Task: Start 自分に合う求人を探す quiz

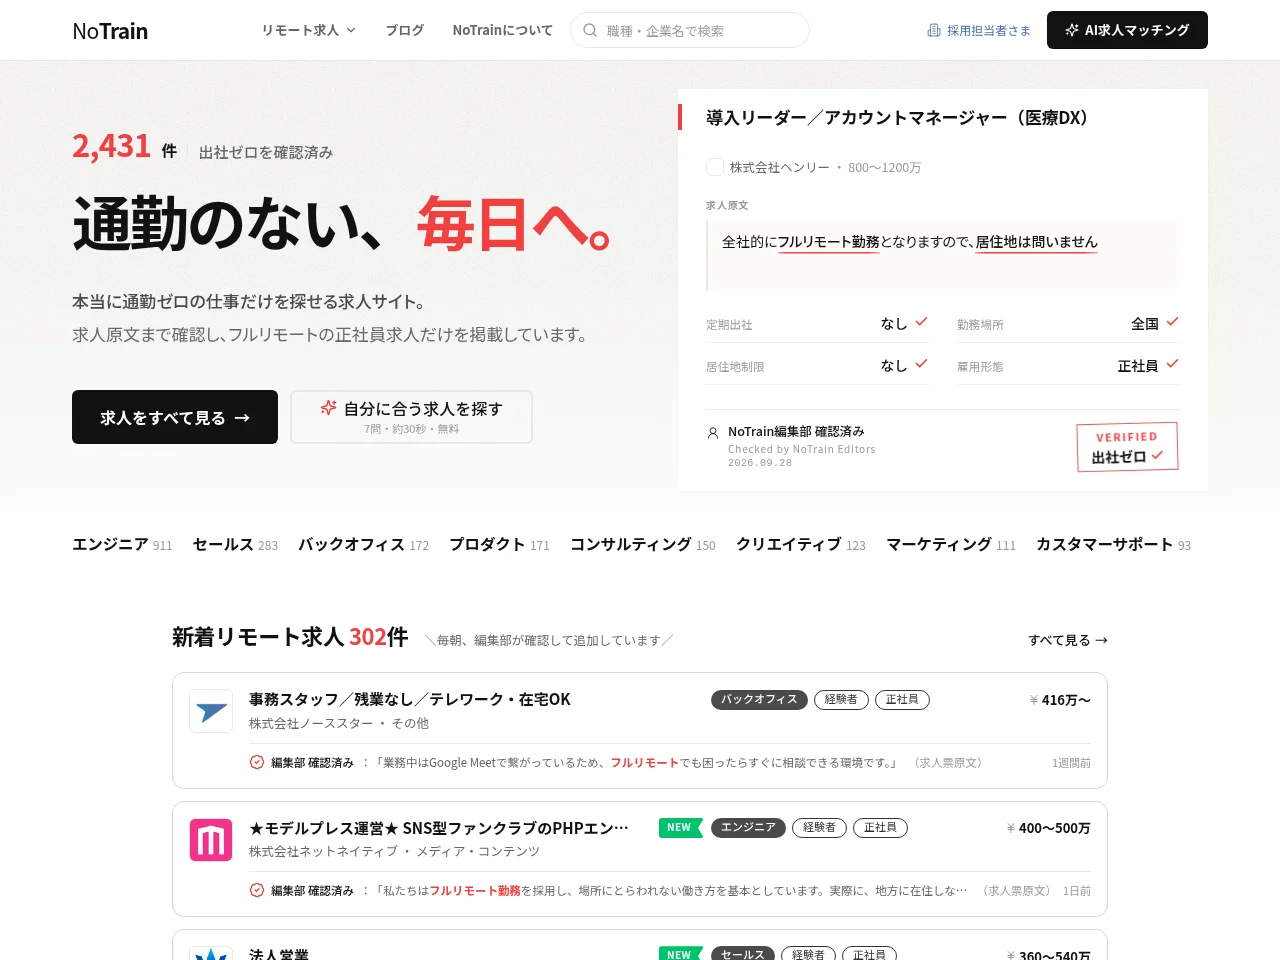Action: coord(411,417)
